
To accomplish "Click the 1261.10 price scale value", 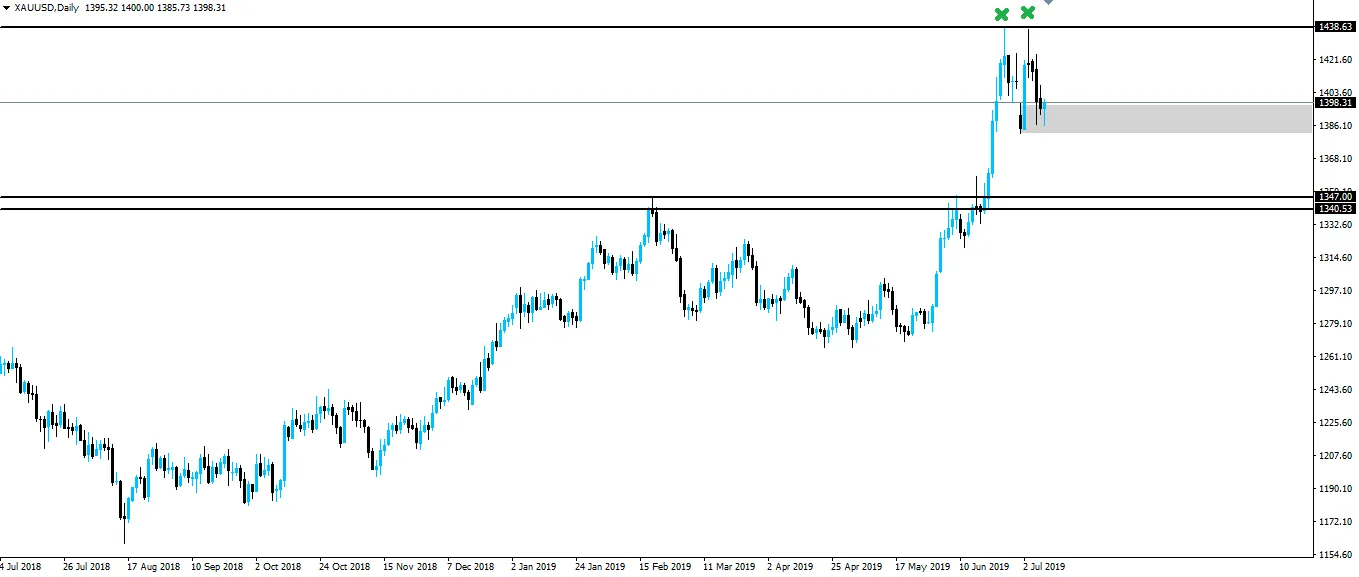I will [x=1335, y=357].
